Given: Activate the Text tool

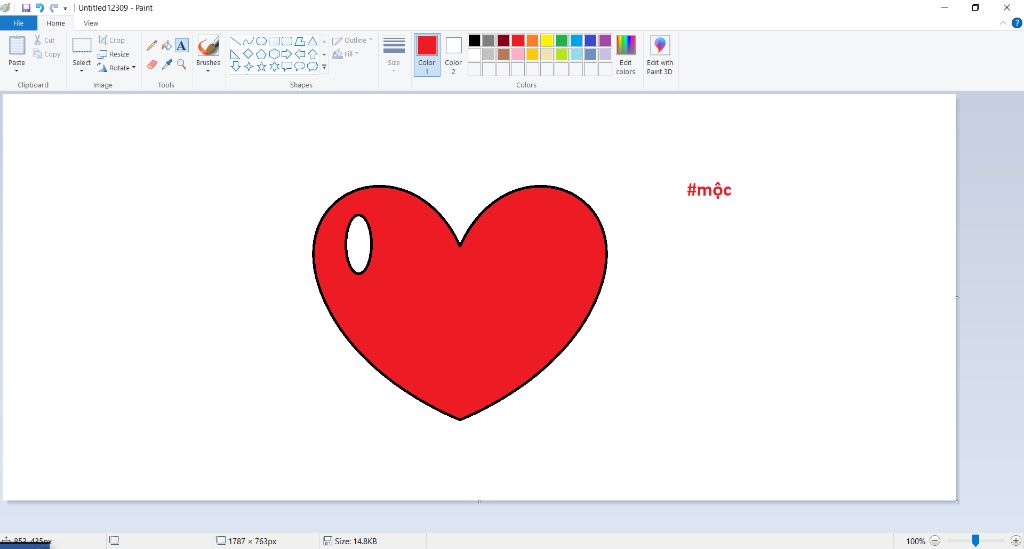Looking at the screenshot, I should click(x=182, y=45).
